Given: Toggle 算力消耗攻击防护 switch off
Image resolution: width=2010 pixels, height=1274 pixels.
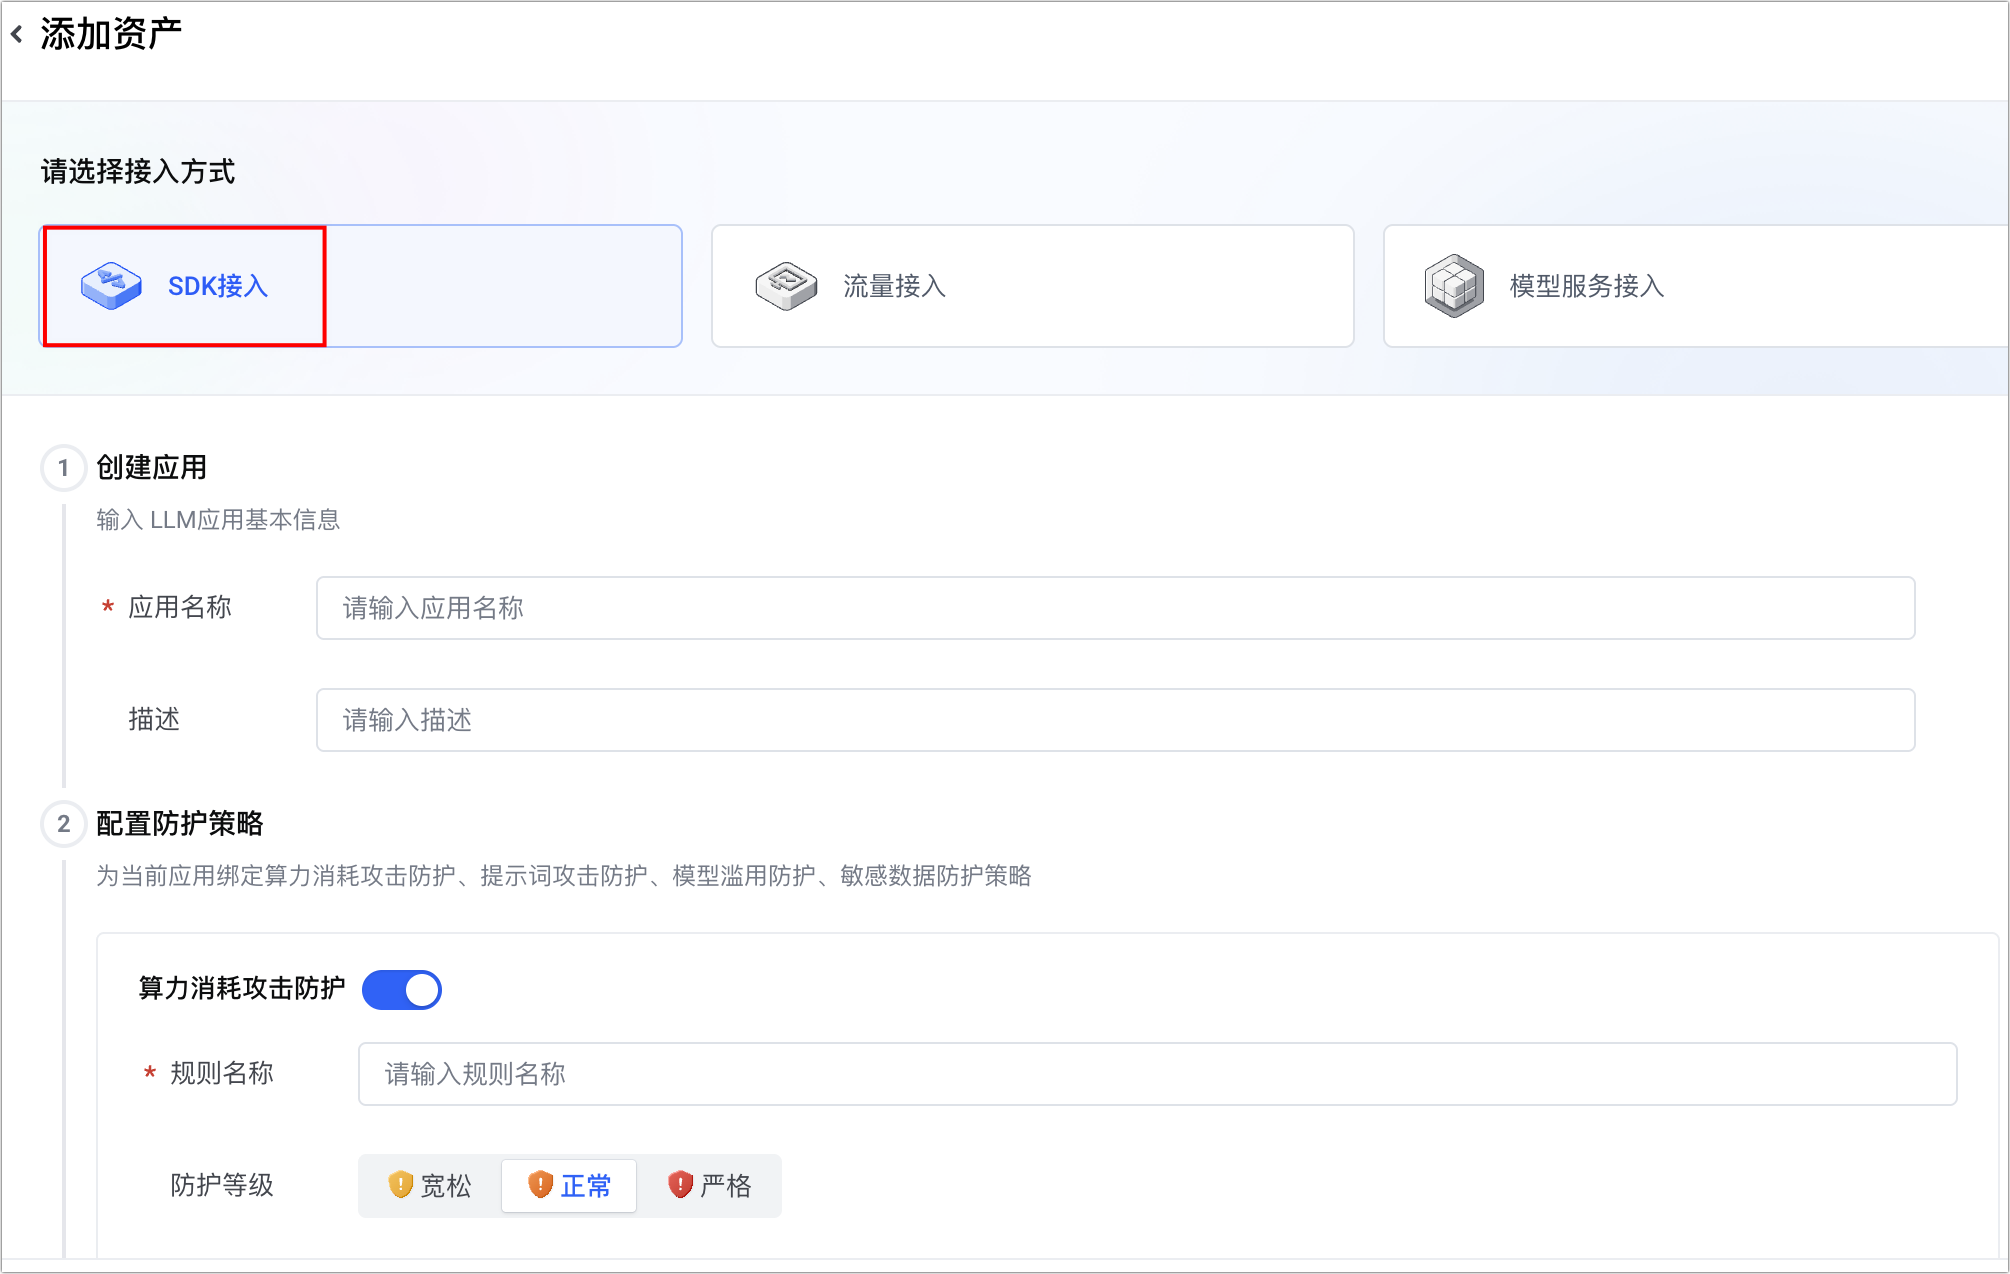Looking at the screenshot, I should [402, 990].
